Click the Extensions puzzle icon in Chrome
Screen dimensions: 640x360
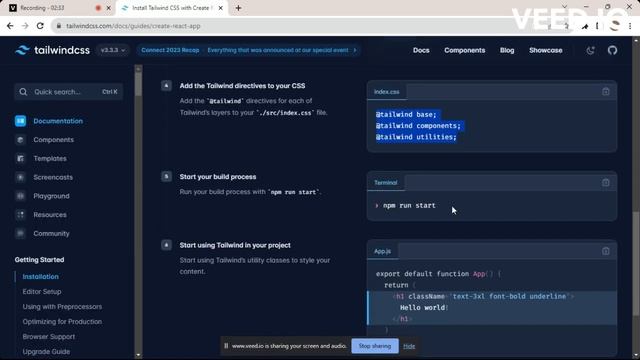point(585,26)
